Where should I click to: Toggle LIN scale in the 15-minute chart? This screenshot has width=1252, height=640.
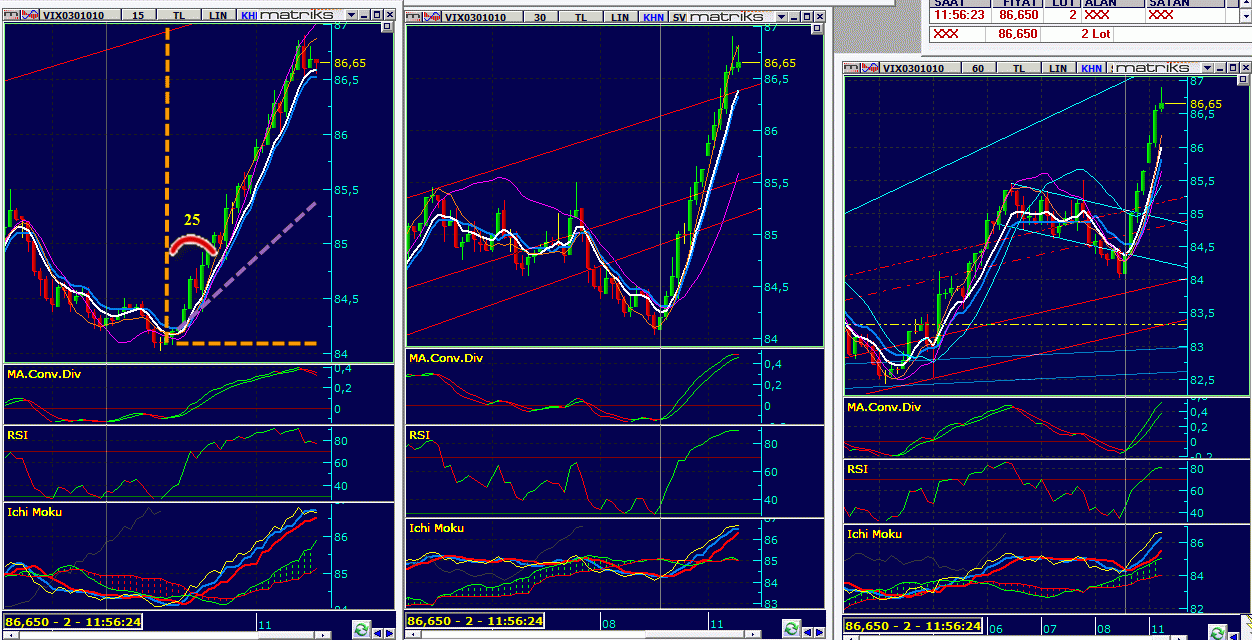point(217,16)
